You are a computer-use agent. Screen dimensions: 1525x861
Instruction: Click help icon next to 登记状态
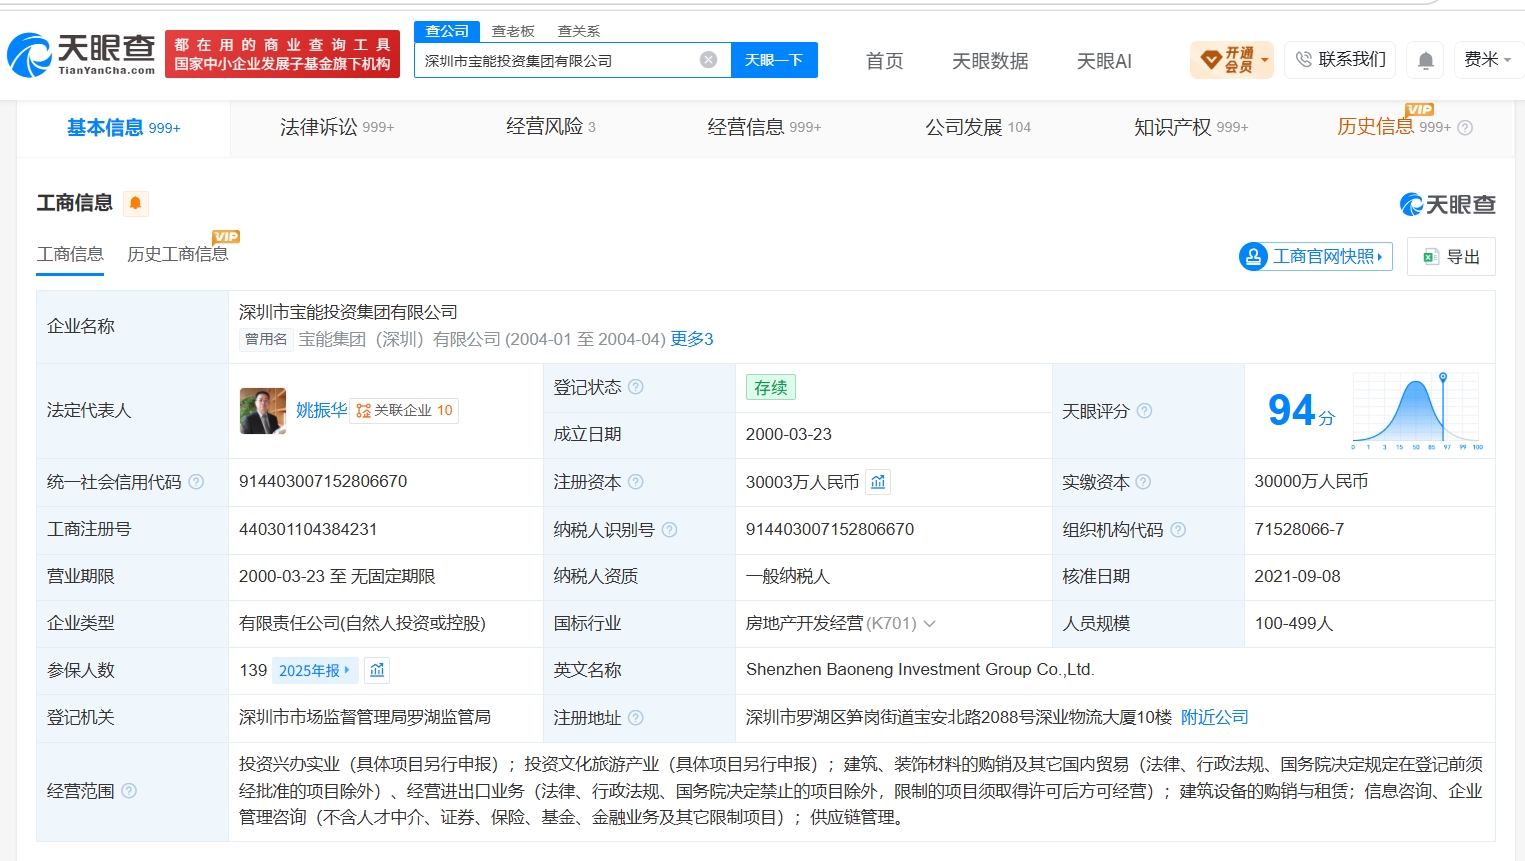point(636,387)
